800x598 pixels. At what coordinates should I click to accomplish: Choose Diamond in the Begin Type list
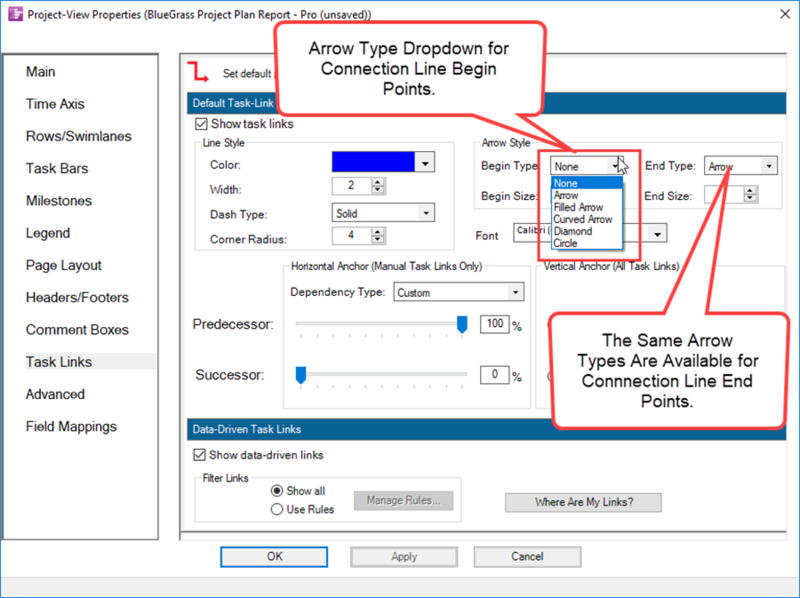click(x=587, y=231)
